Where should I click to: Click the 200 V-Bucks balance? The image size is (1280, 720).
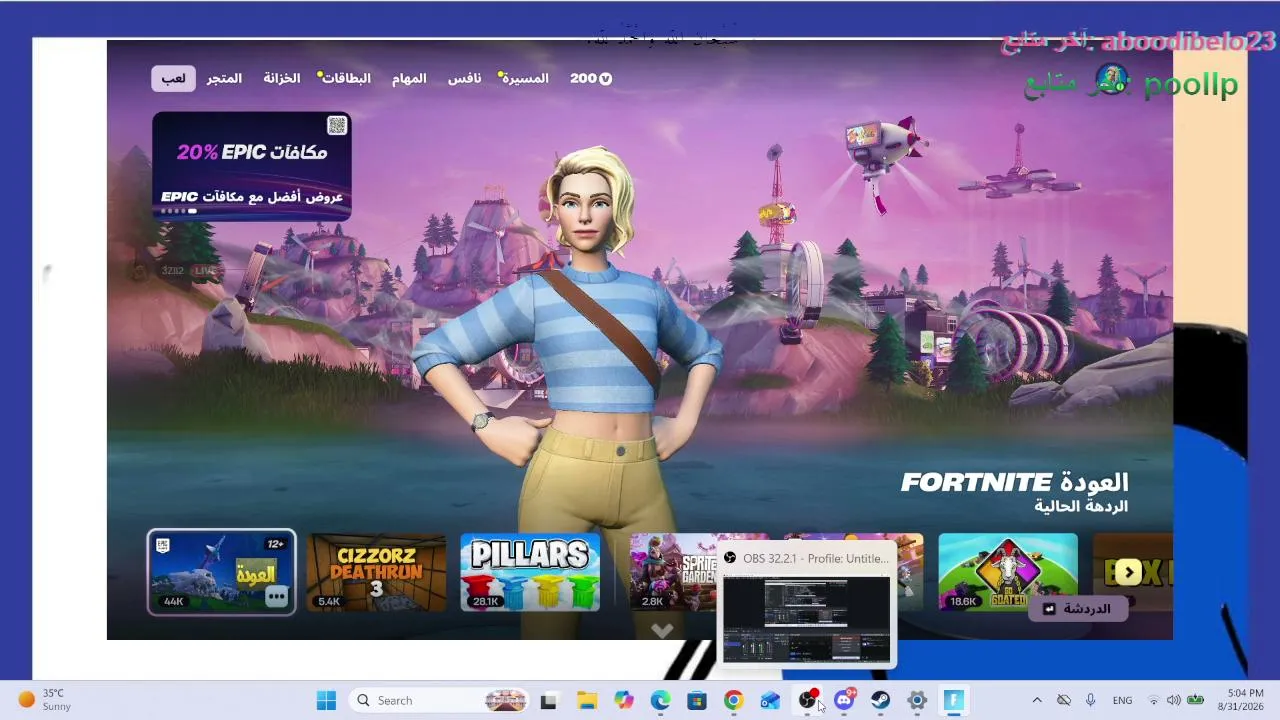click(x=591, y=78)
